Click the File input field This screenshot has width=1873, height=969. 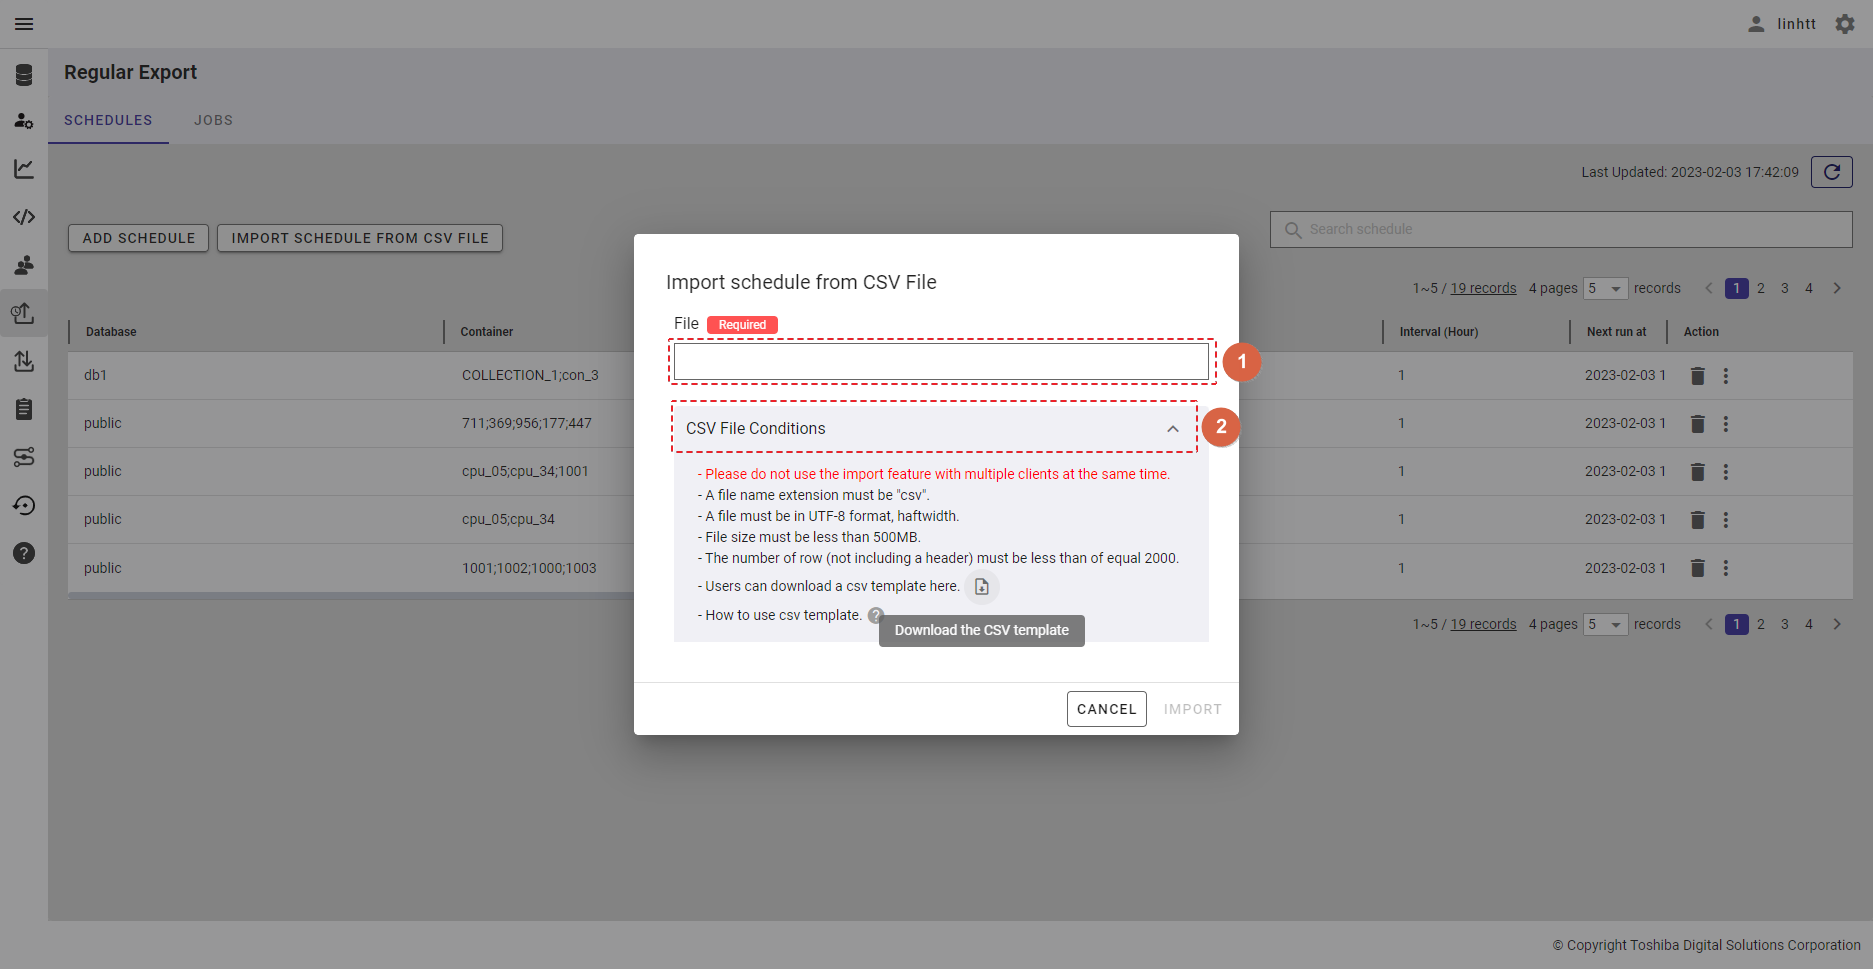coord(941,362)
